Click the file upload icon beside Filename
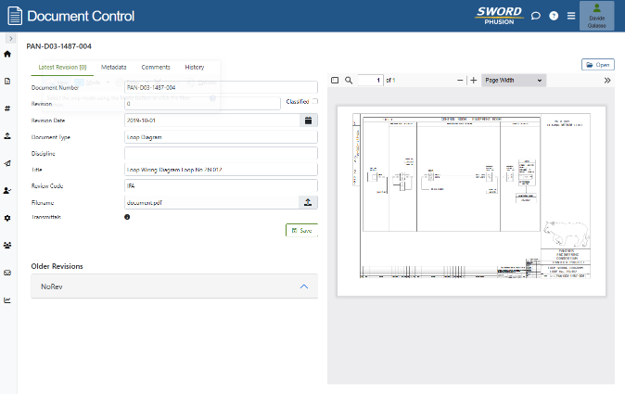This screenshot has width=625, height=394. point(308,203)
